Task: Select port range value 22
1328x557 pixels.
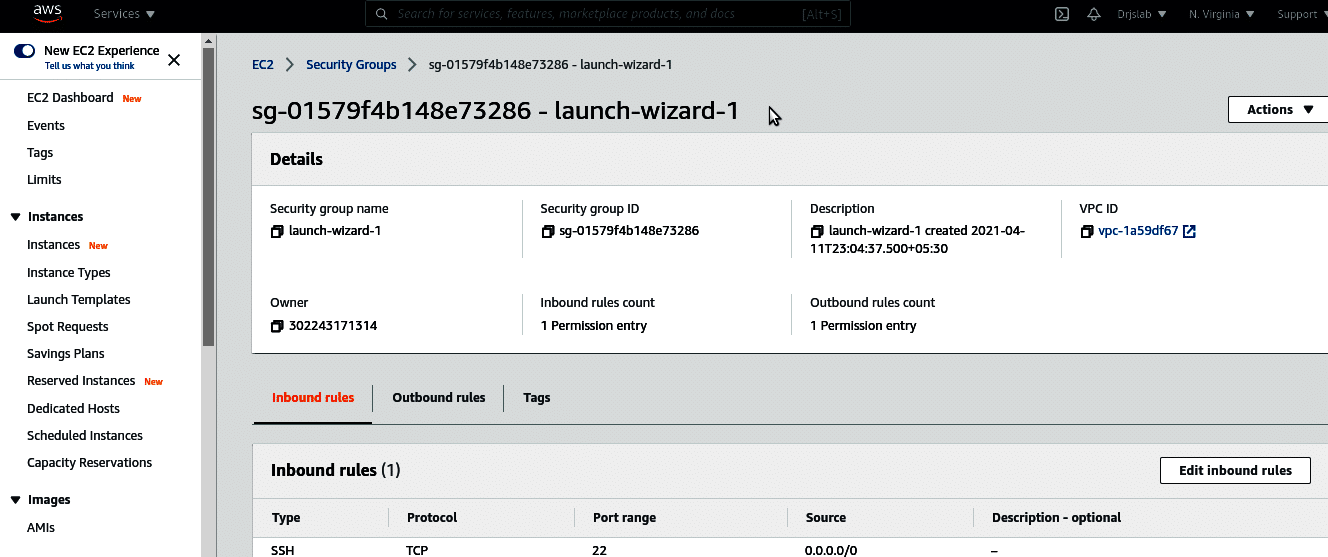Action: pyautogui.click(x=600, y=550)
